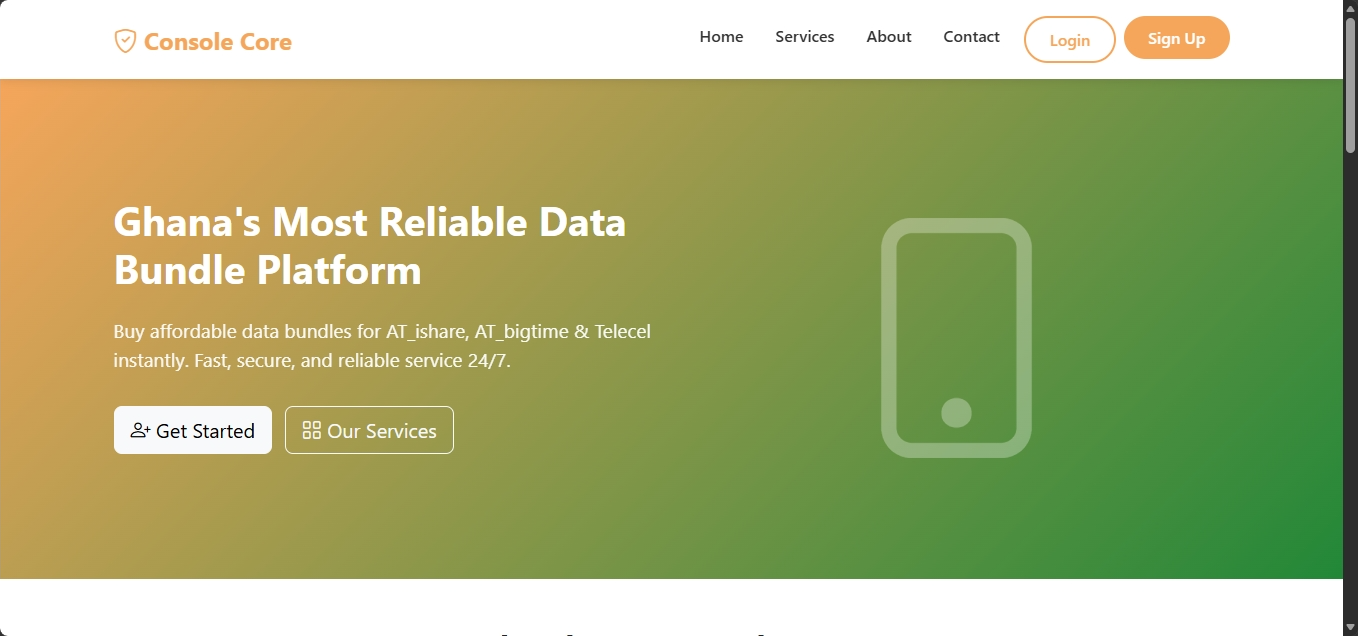
Task: Click the scrollbar down arrow
Action: point(1350,627)
